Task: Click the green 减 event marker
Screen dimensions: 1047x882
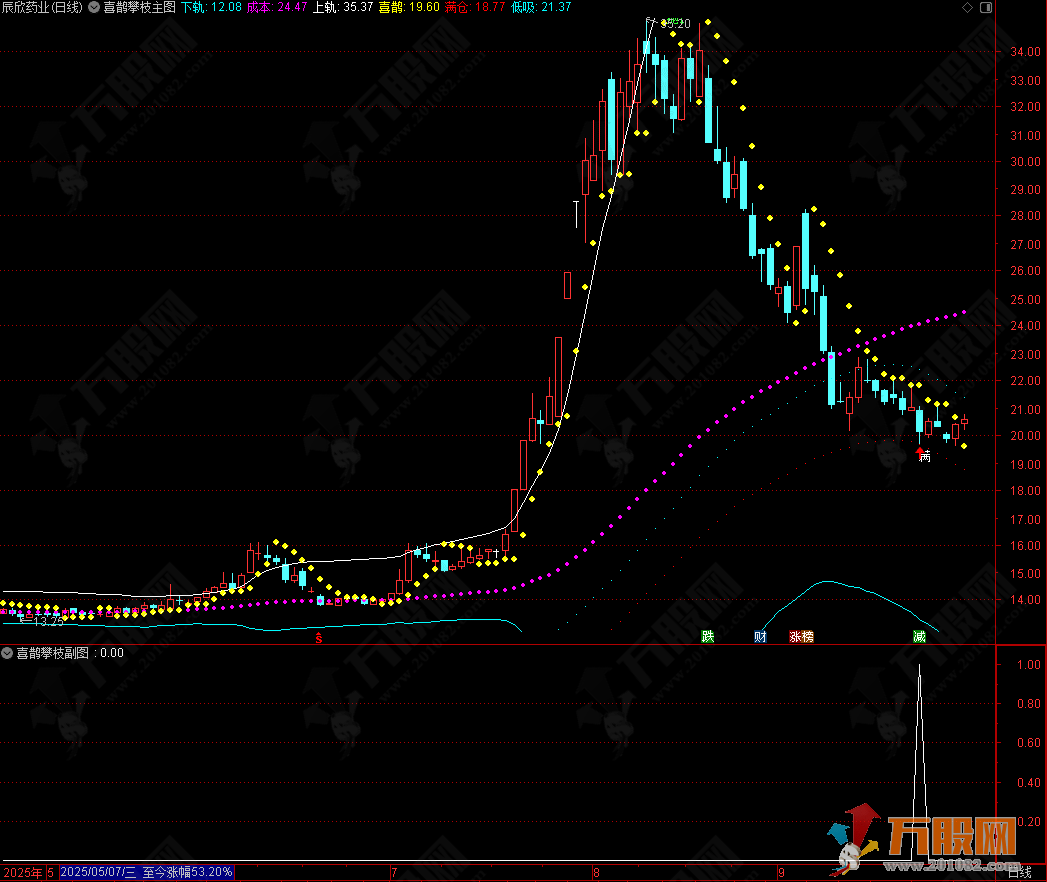Action: 919,636
